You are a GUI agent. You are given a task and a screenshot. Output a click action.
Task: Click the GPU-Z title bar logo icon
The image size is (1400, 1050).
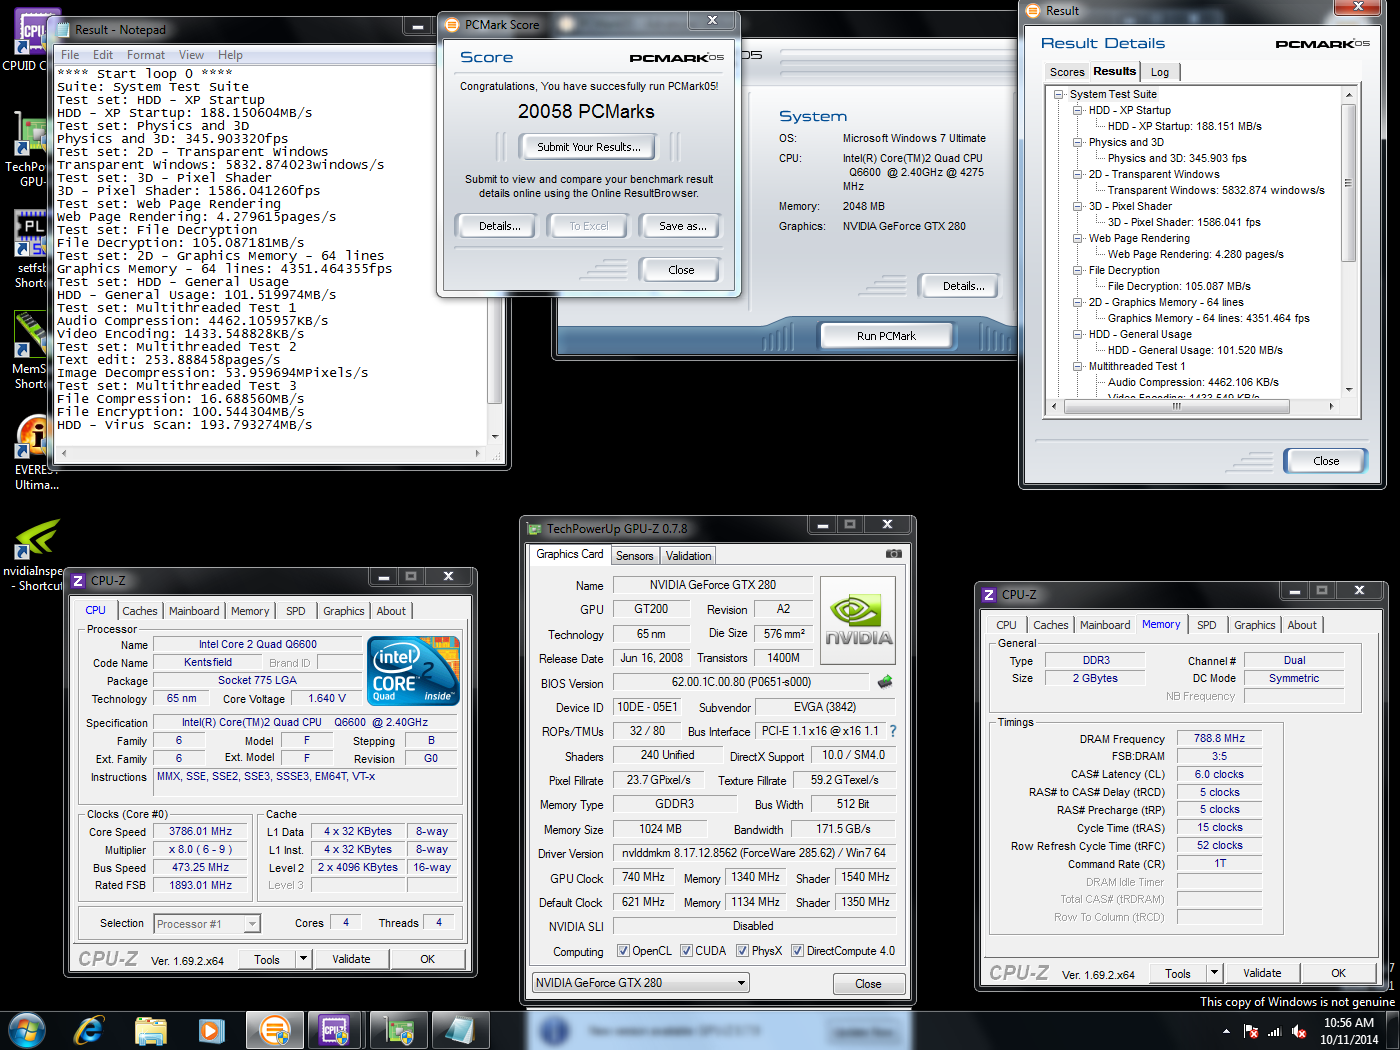tap(534, 528)
